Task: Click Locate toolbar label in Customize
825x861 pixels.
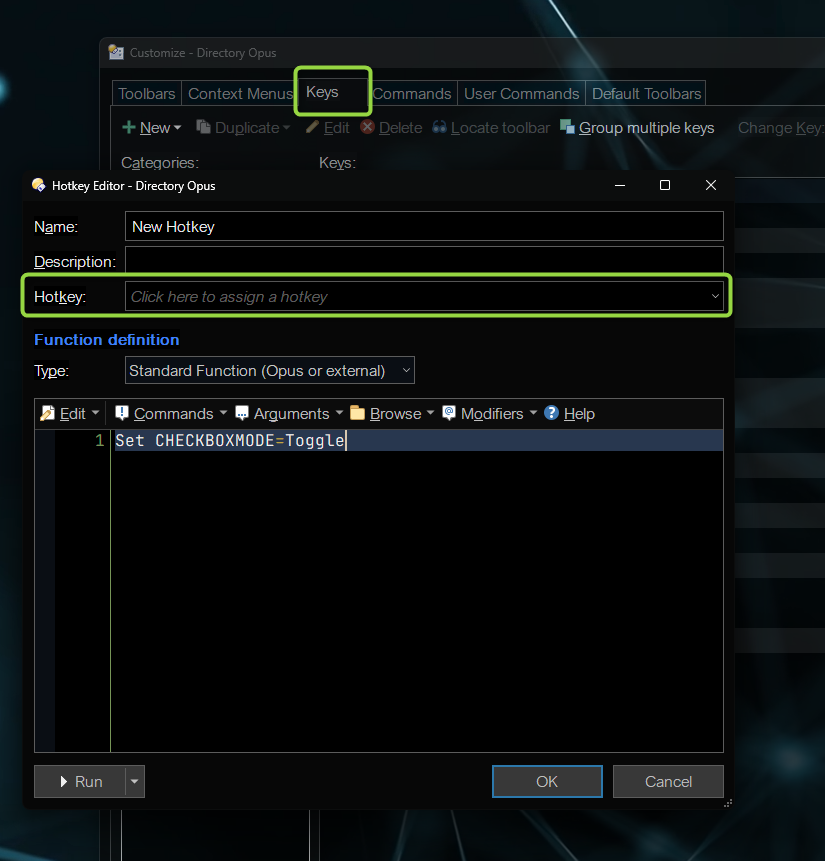Action: point(500,127)
